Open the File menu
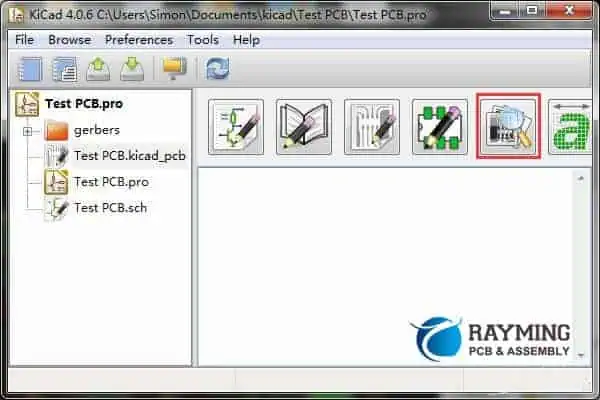 click(24, 40)
